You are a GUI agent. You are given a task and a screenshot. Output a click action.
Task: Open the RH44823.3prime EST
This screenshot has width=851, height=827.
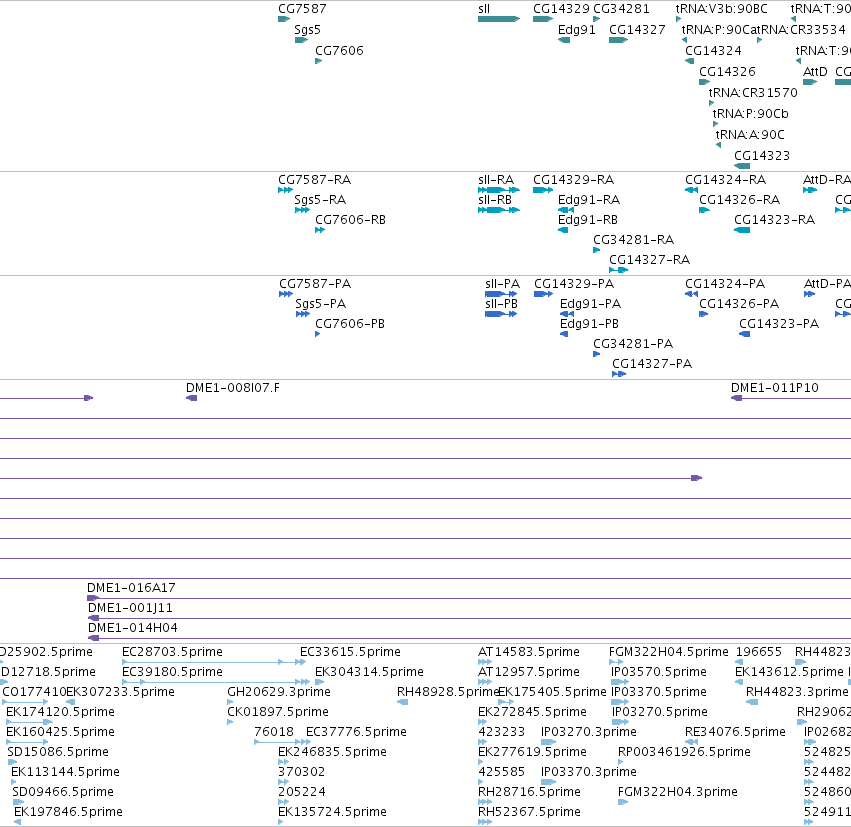pos(752,702)
